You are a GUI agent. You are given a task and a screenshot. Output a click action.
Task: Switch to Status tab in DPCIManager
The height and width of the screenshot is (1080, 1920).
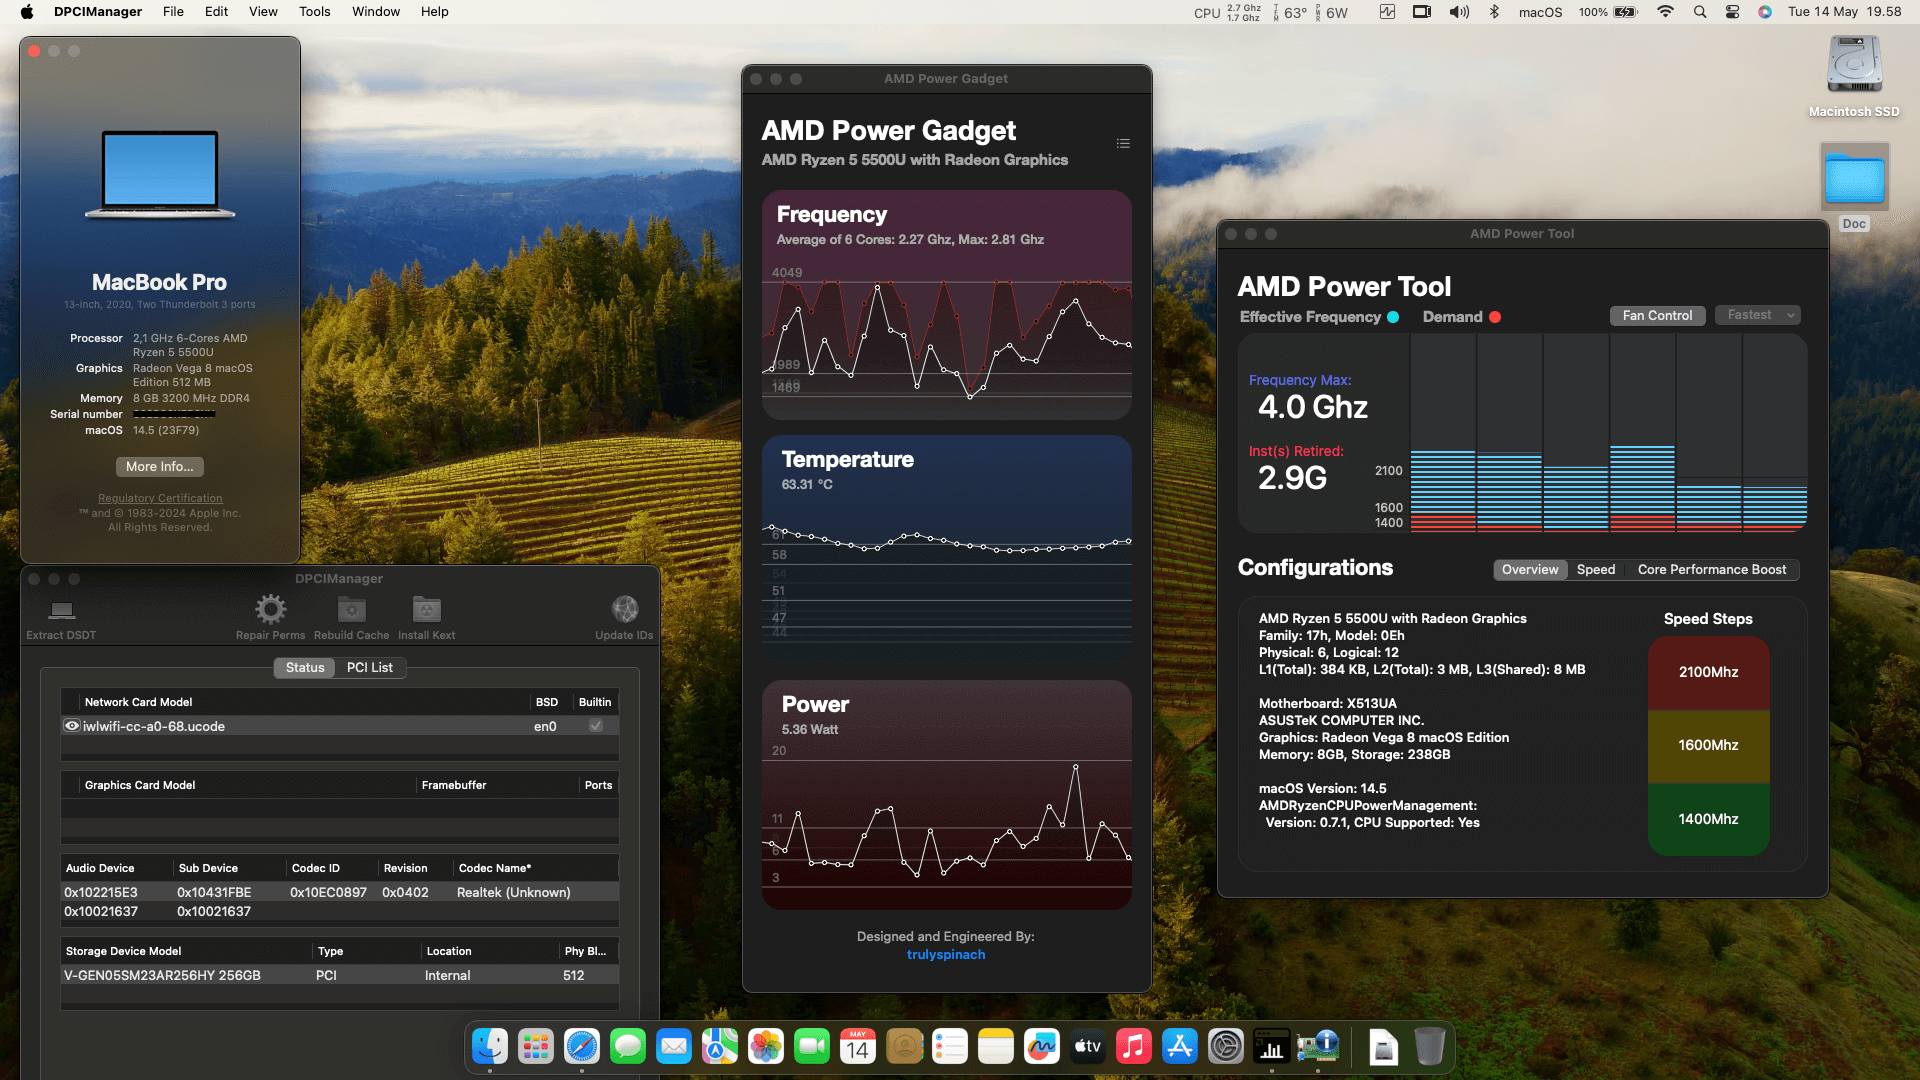point(305,667)
